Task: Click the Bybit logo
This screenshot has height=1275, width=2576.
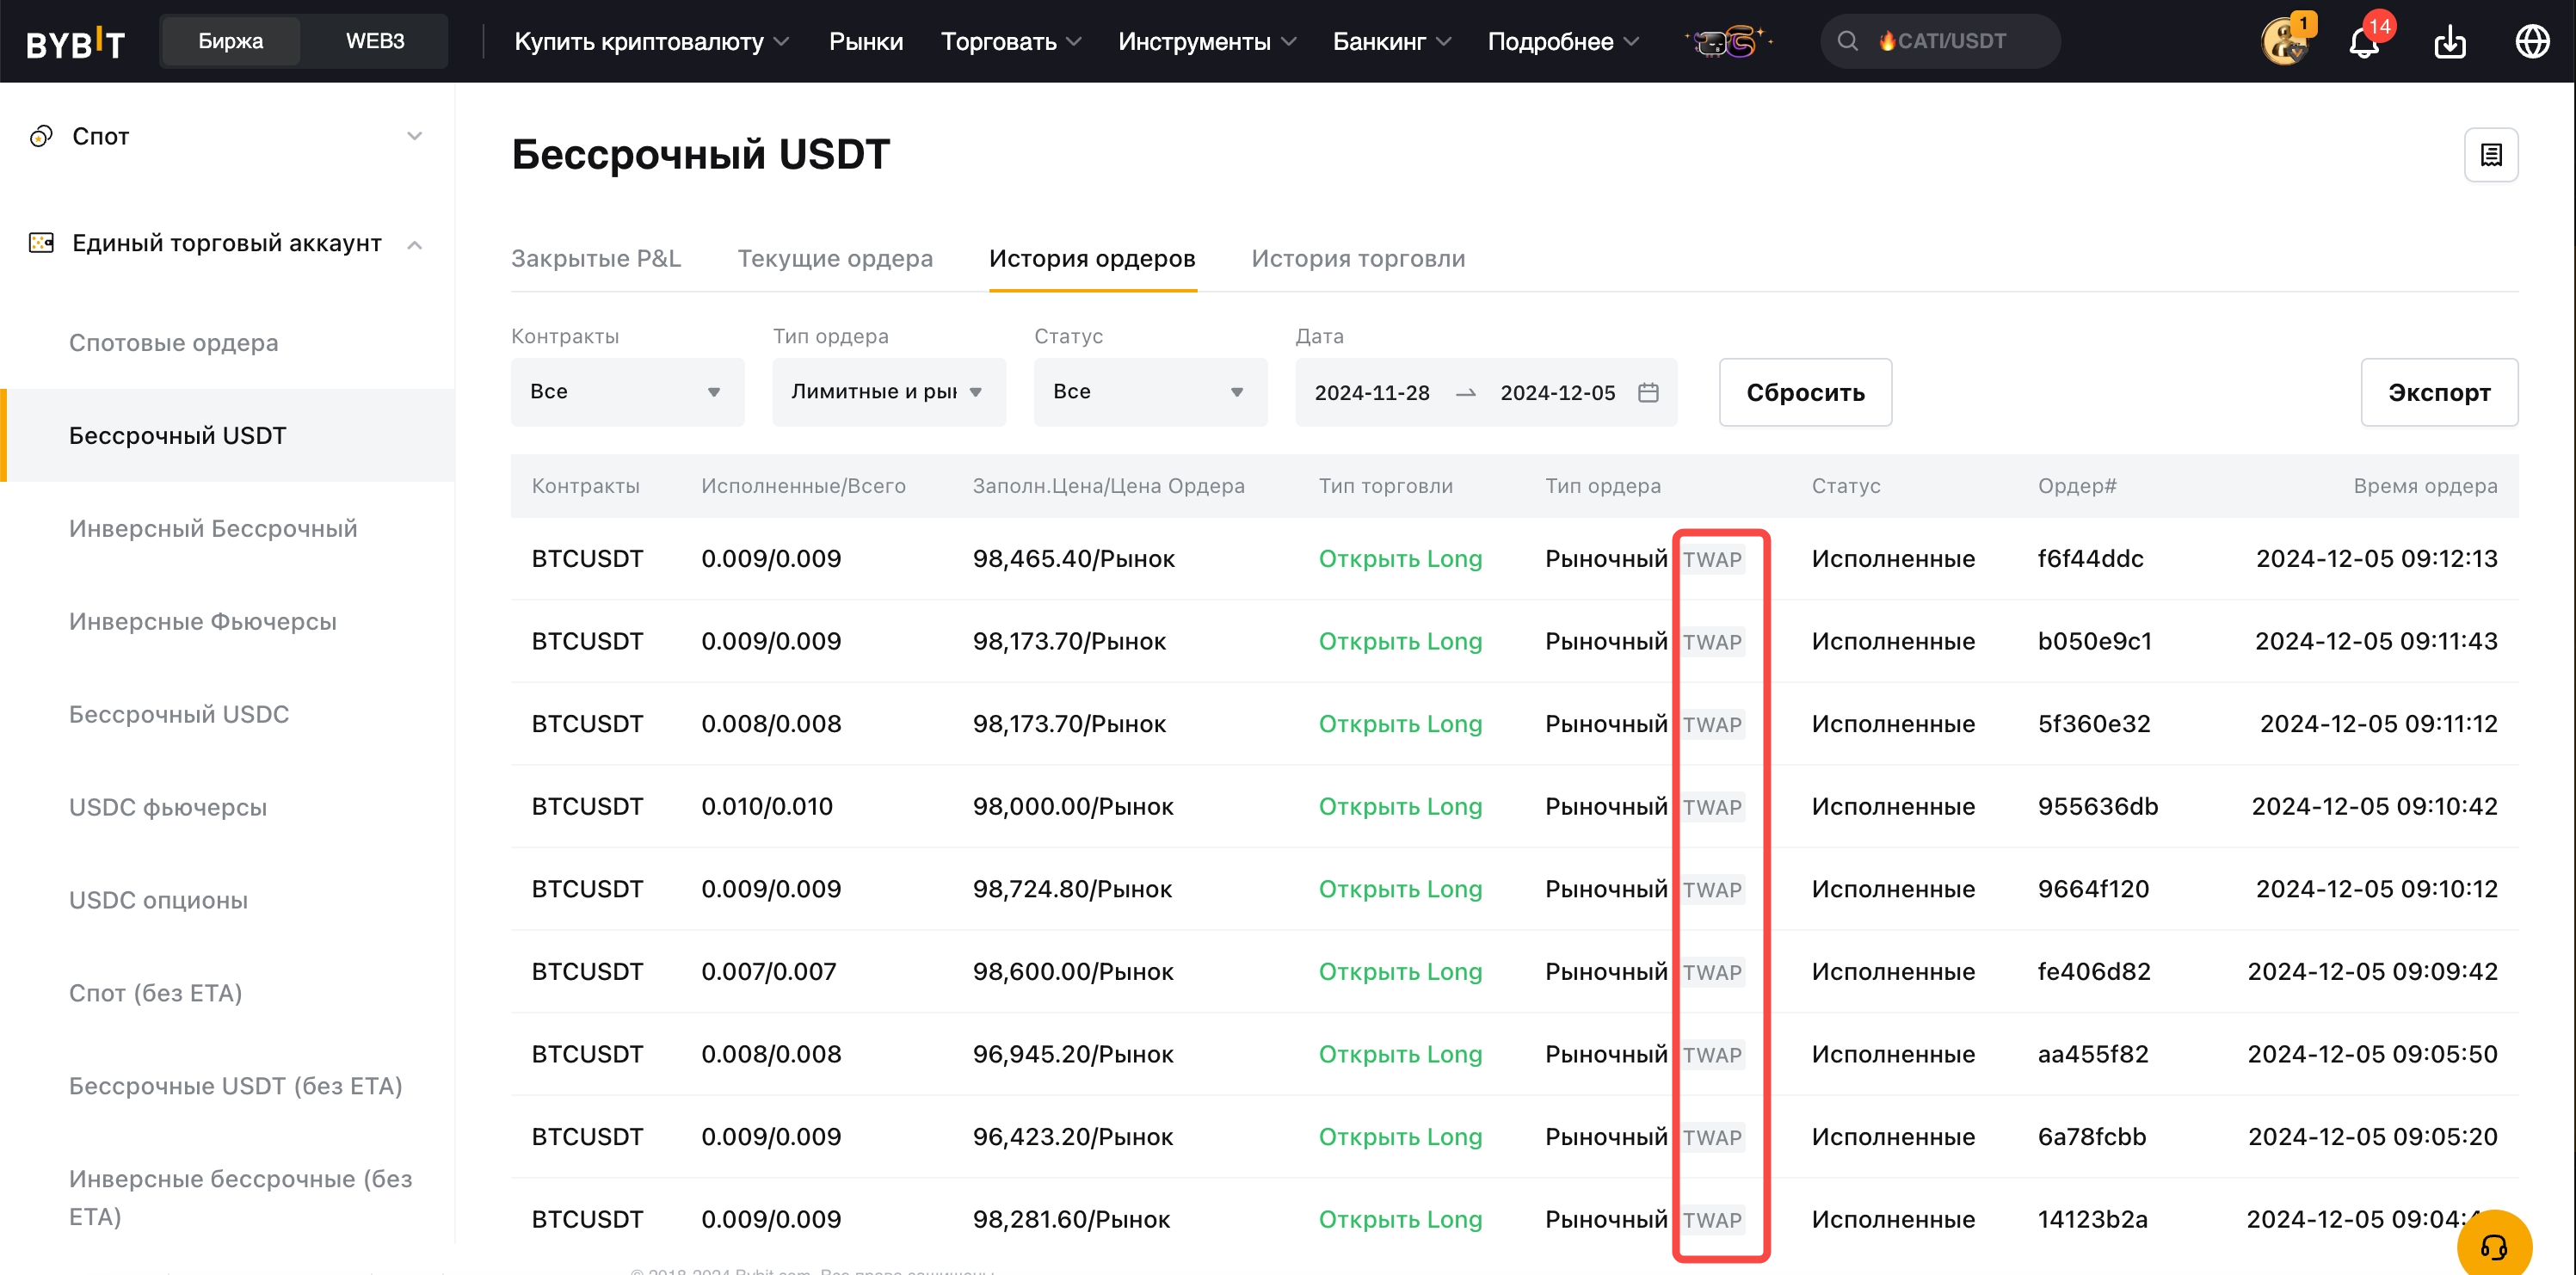Action: pyautogui.click(x=75, y=42)
